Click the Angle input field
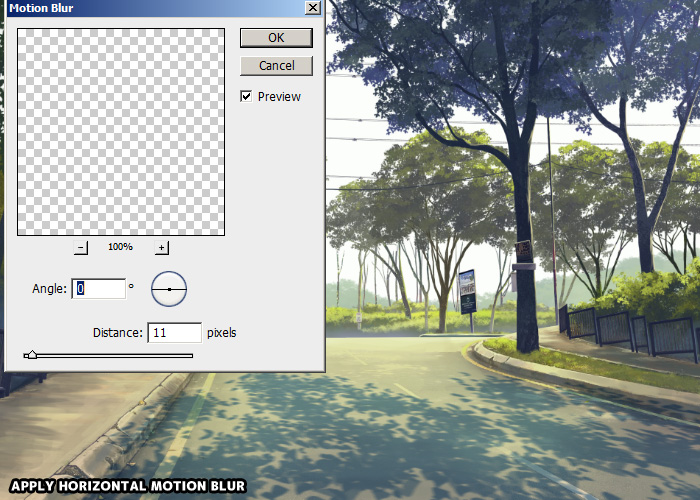Viewport: 700px width, 500px height. click(x=99, y=288)
